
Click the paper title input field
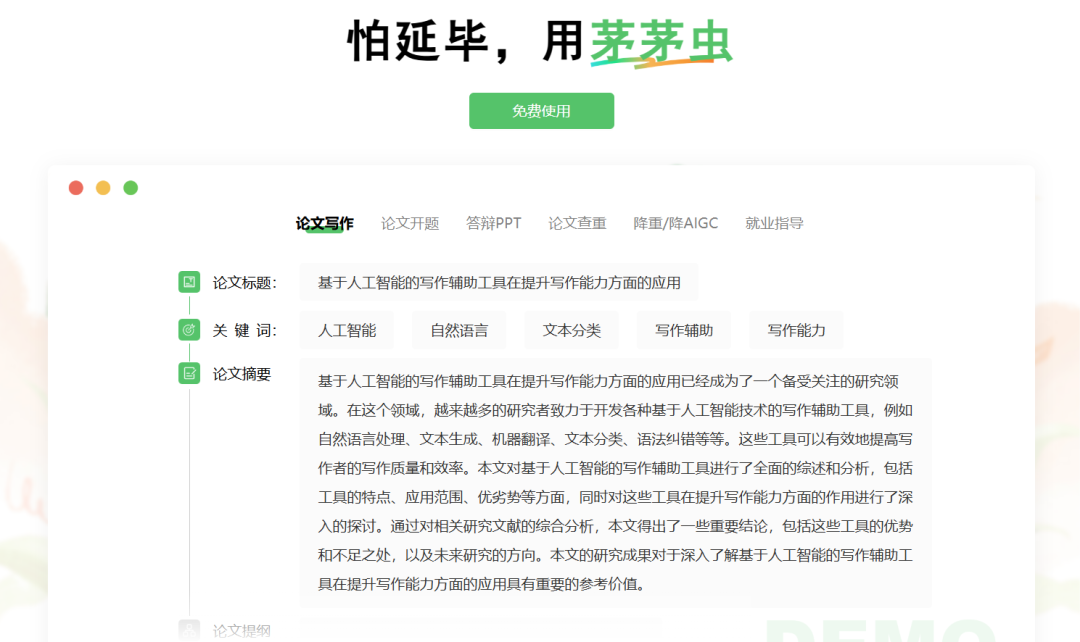499,282
